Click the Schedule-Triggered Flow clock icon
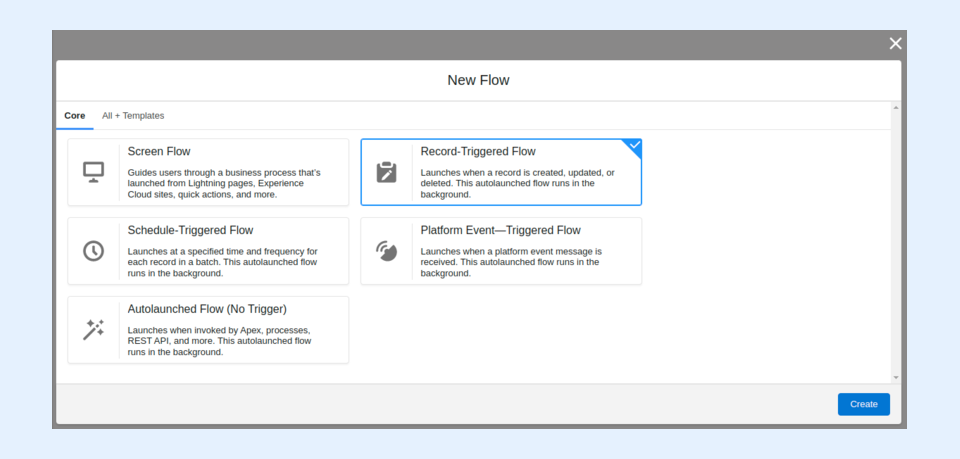The image size is (960, 459). tap(93, 251)
